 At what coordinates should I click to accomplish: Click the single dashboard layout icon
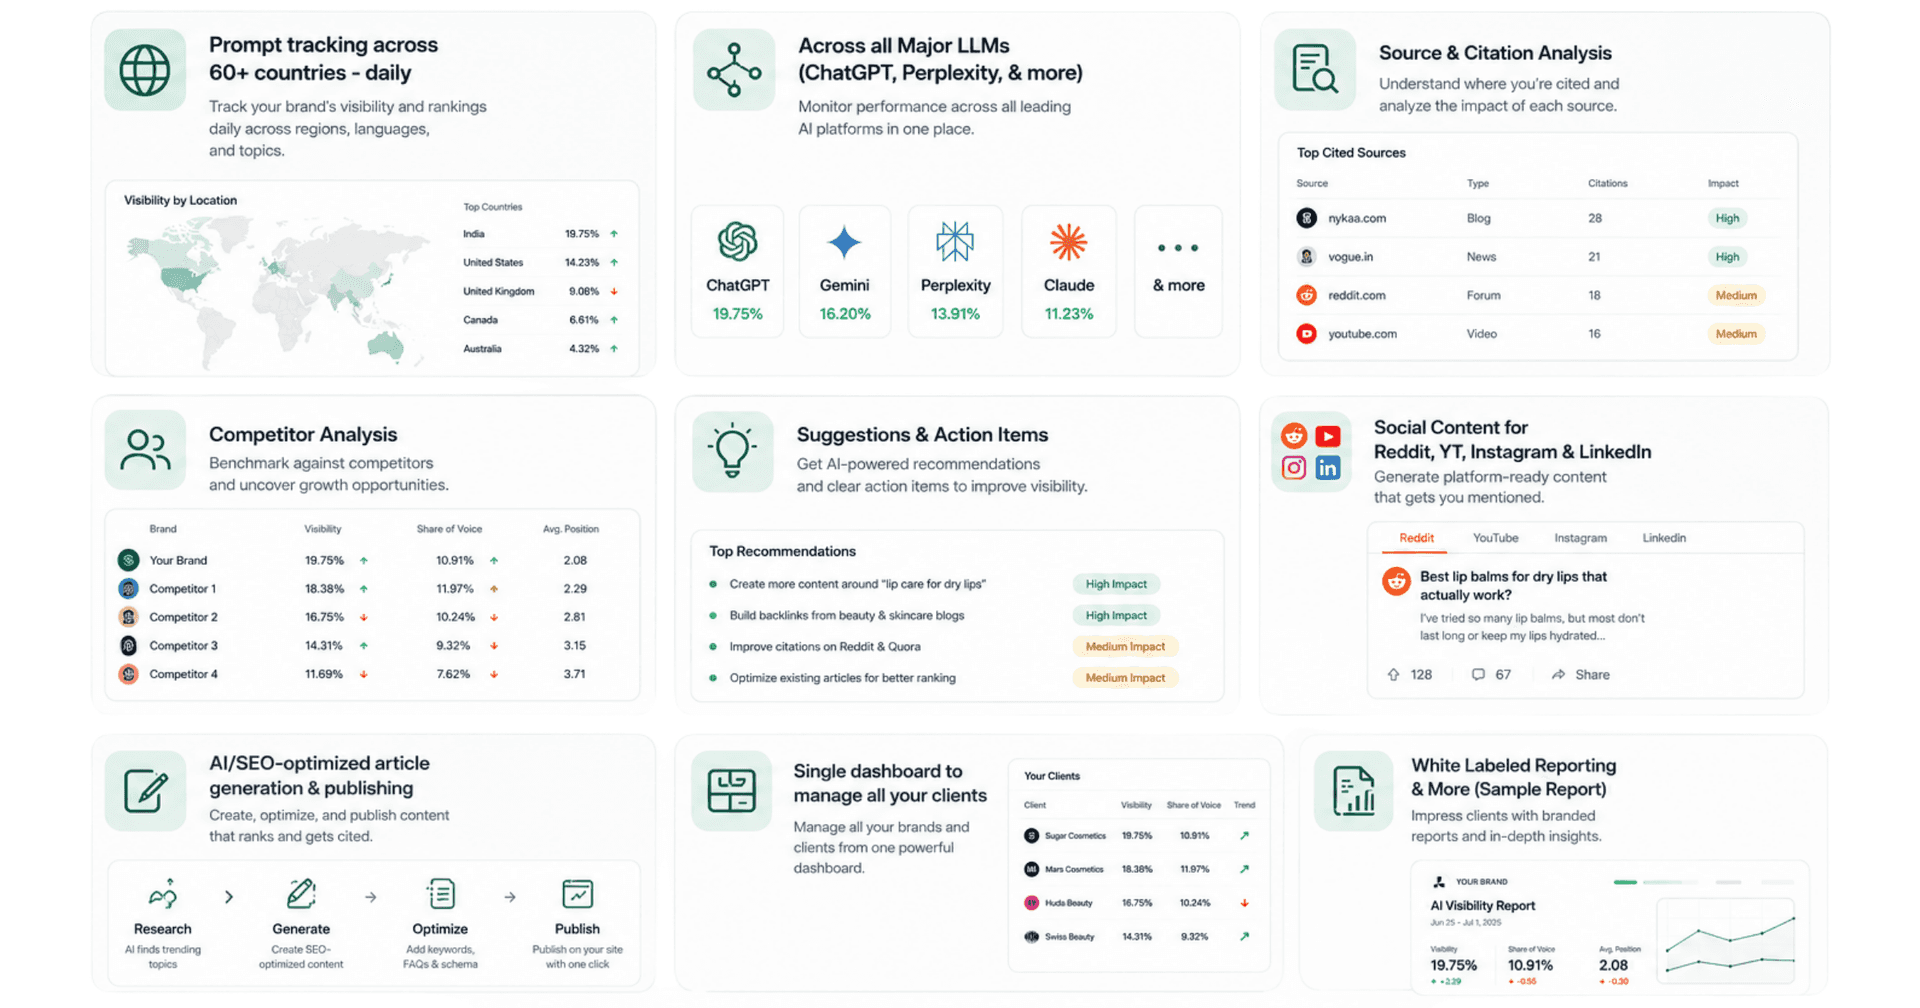tap(731, 791)
